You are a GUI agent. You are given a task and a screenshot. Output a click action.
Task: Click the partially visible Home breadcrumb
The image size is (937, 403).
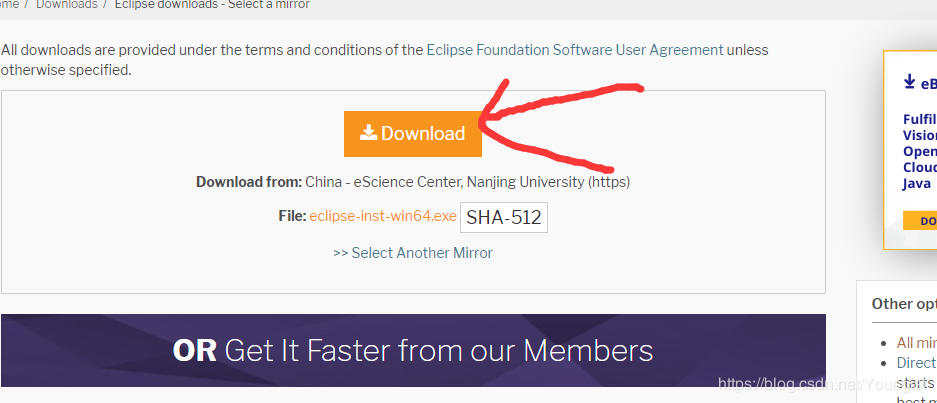(x=9, y=5)
